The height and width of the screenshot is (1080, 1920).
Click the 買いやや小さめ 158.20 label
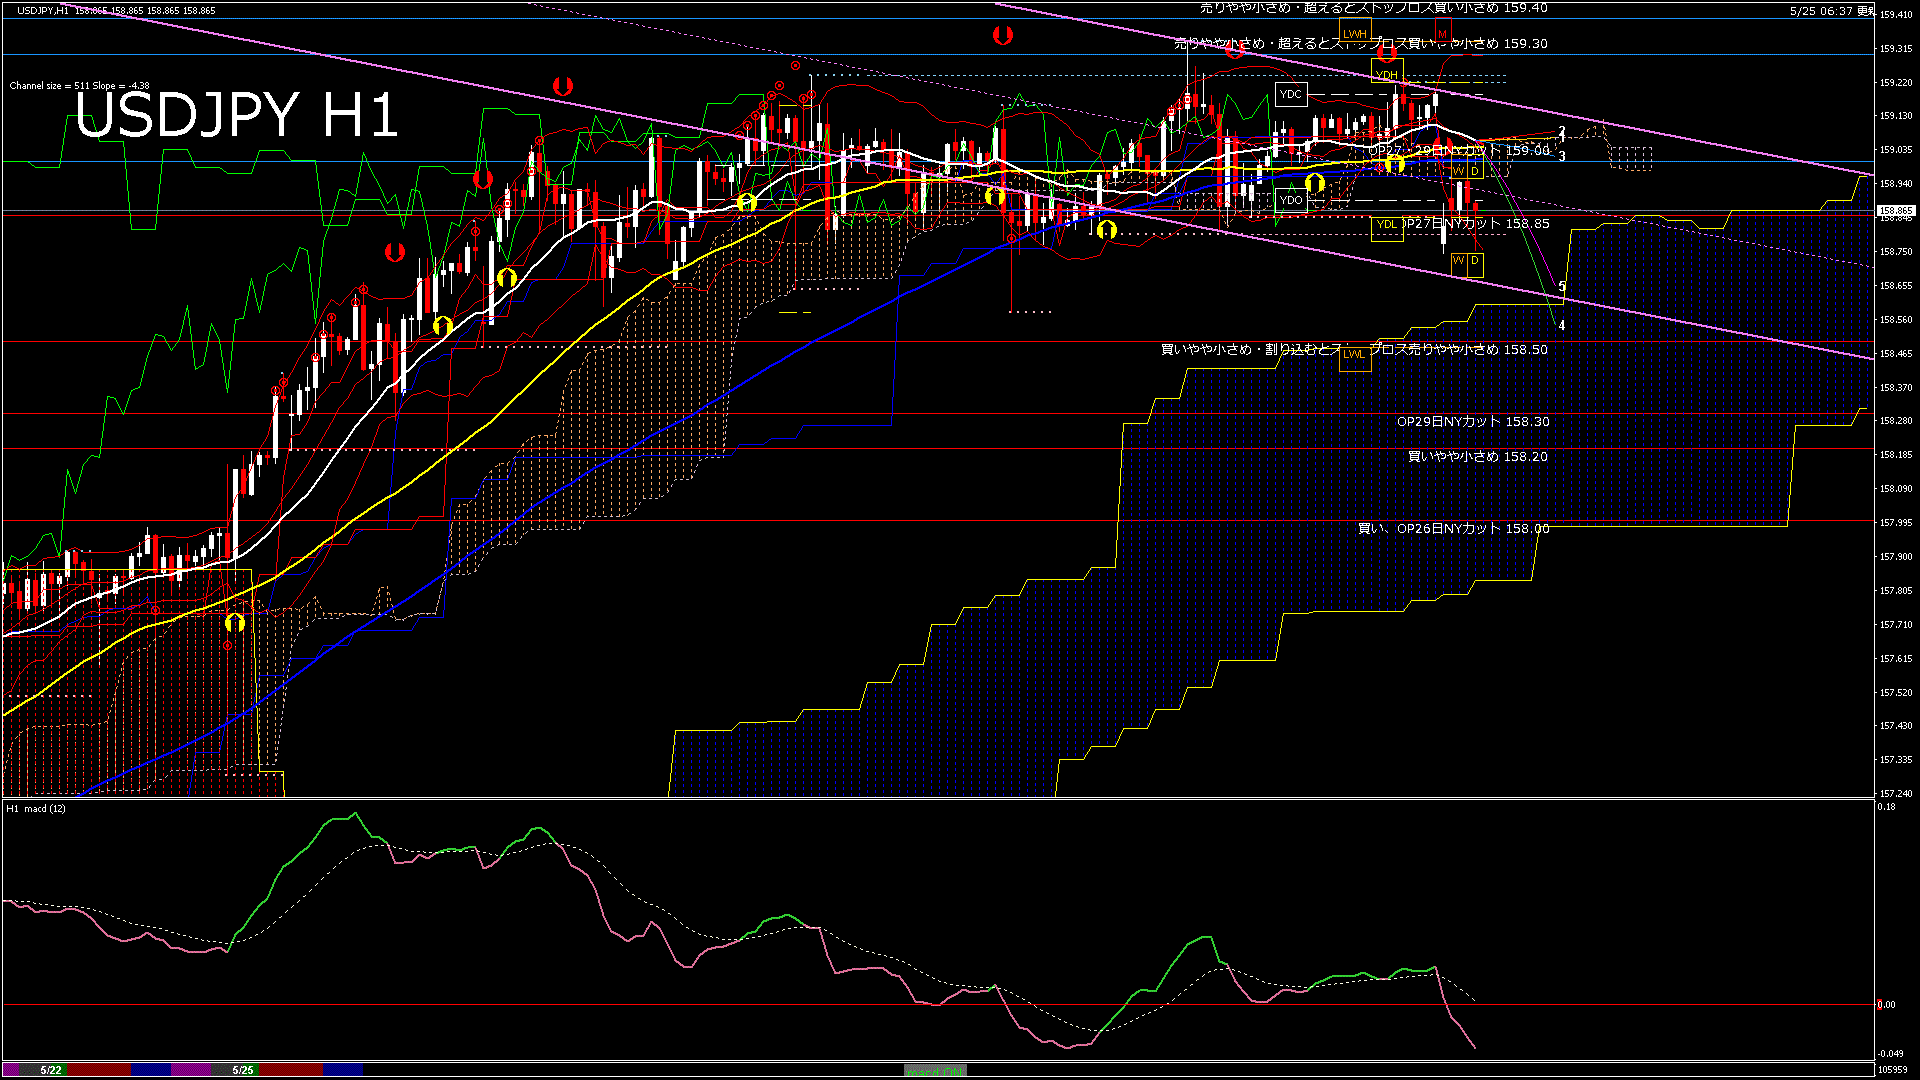tap(1478, 456)
